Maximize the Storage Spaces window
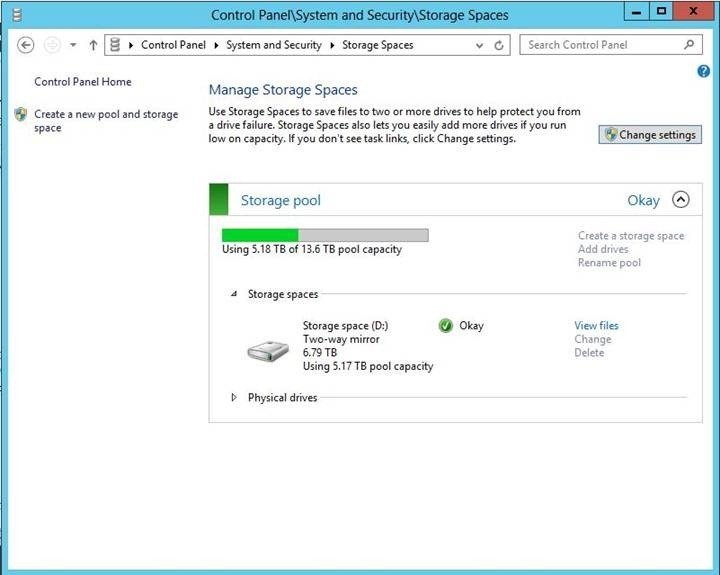This screenshot has width=720, height=575. pos(661,11)
